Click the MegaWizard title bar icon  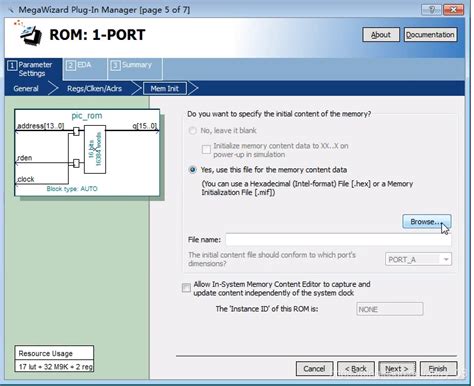11,10
